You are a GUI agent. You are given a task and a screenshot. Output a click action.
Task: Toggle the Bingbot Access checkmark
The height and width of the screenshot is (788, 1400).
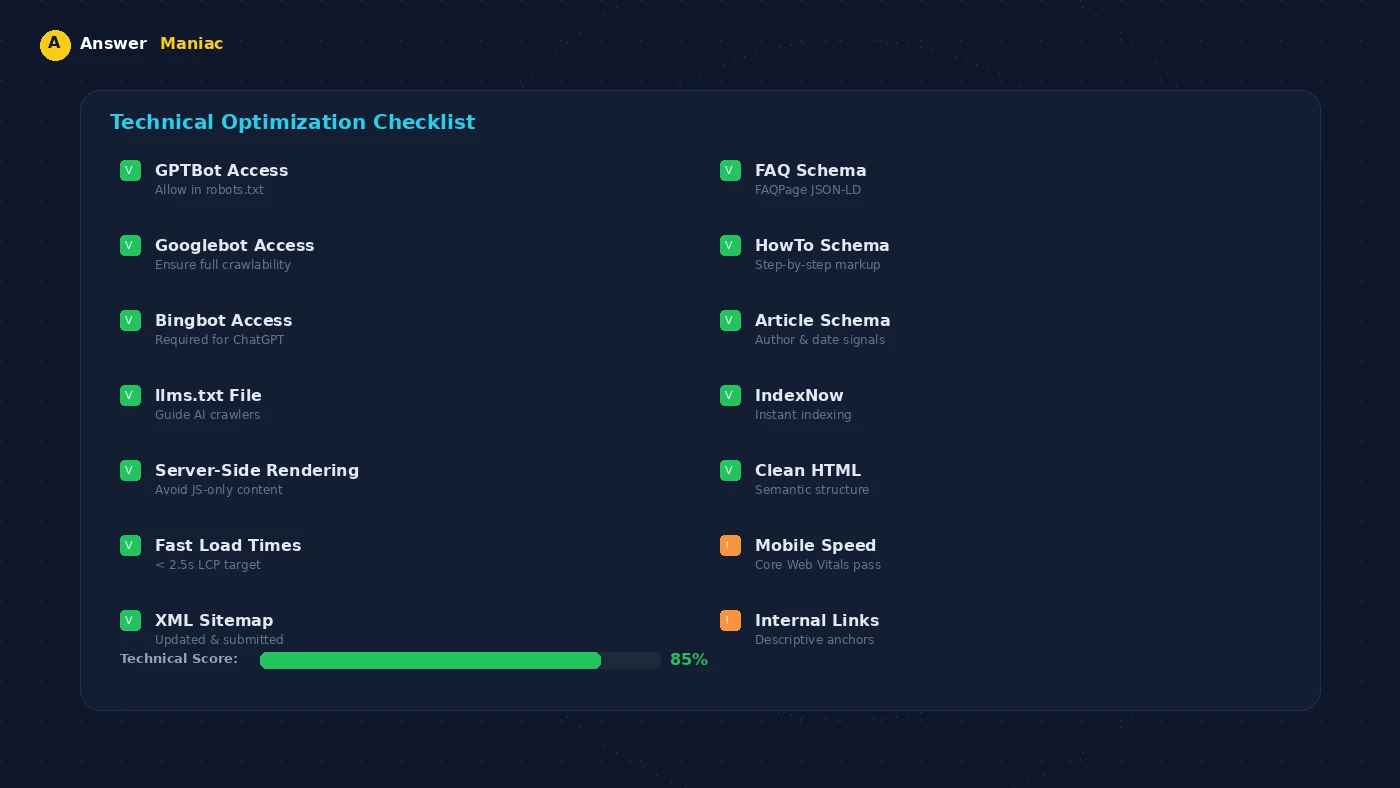(130, 320)
